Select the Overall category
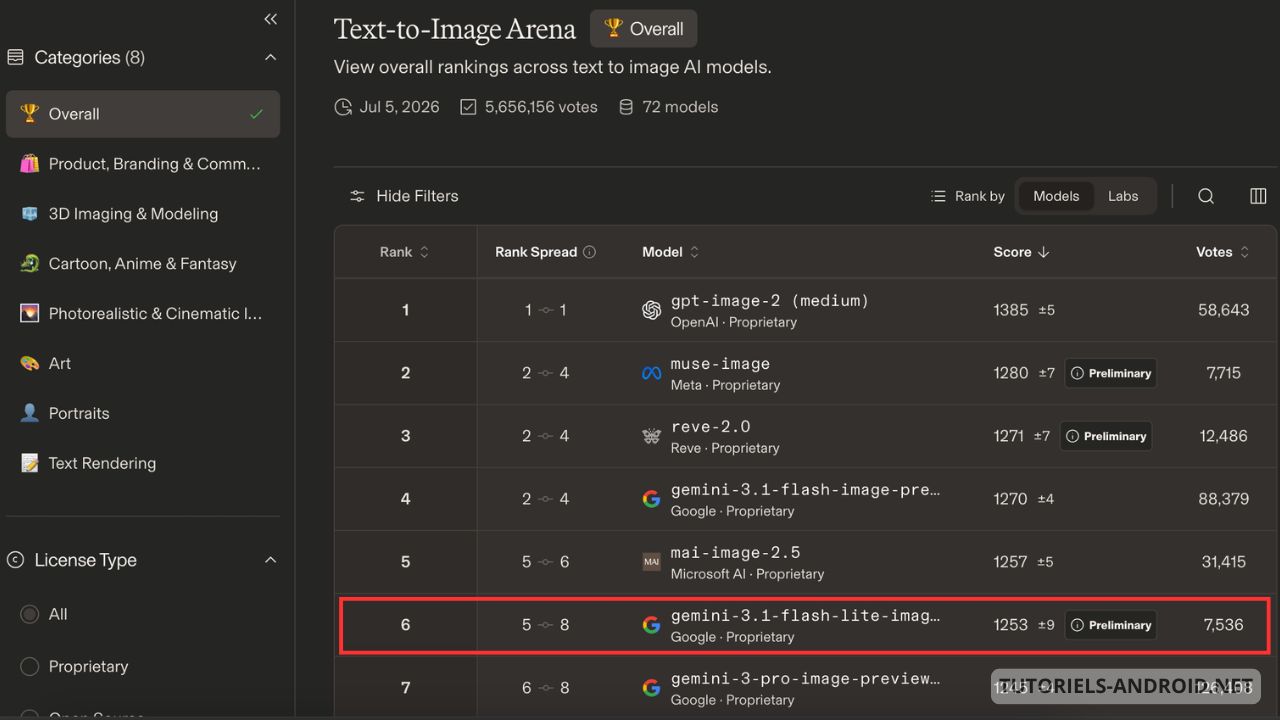Screen dimensions: 1280x720 tap(143, 114)
